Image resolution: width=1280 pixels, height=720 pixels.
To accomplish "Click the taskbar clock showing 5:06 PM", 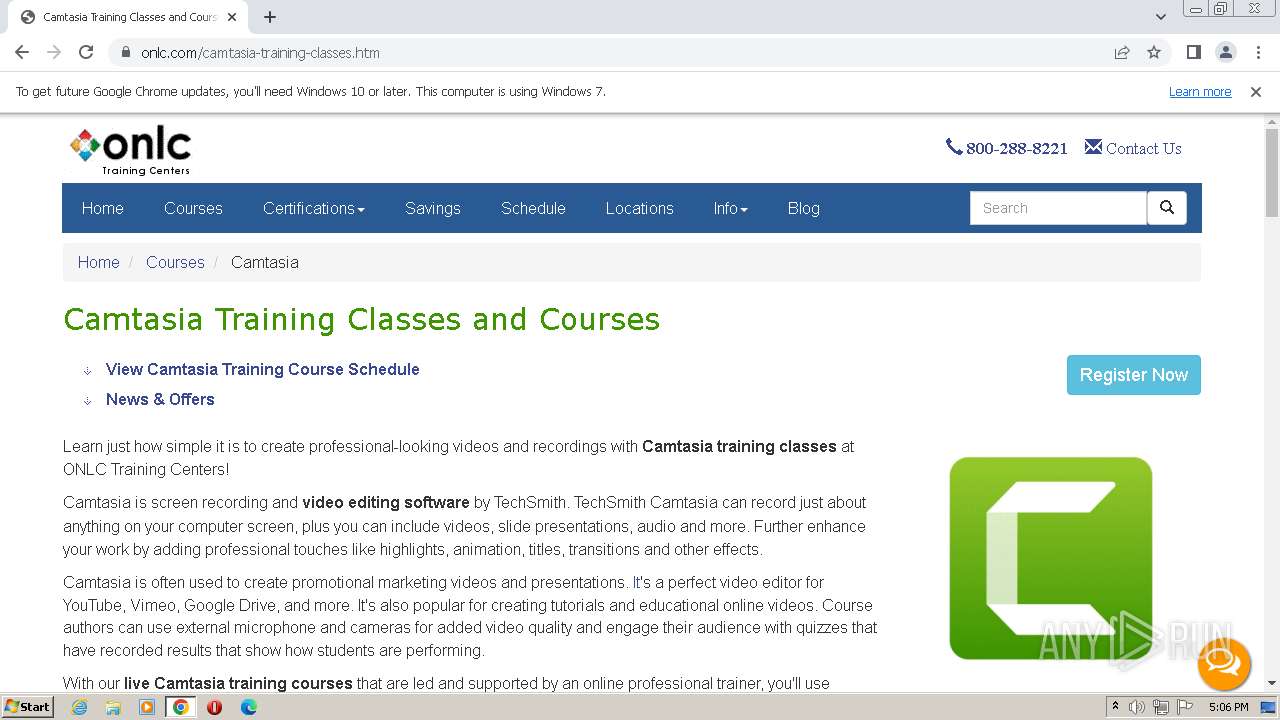I will click(1228, 707).
